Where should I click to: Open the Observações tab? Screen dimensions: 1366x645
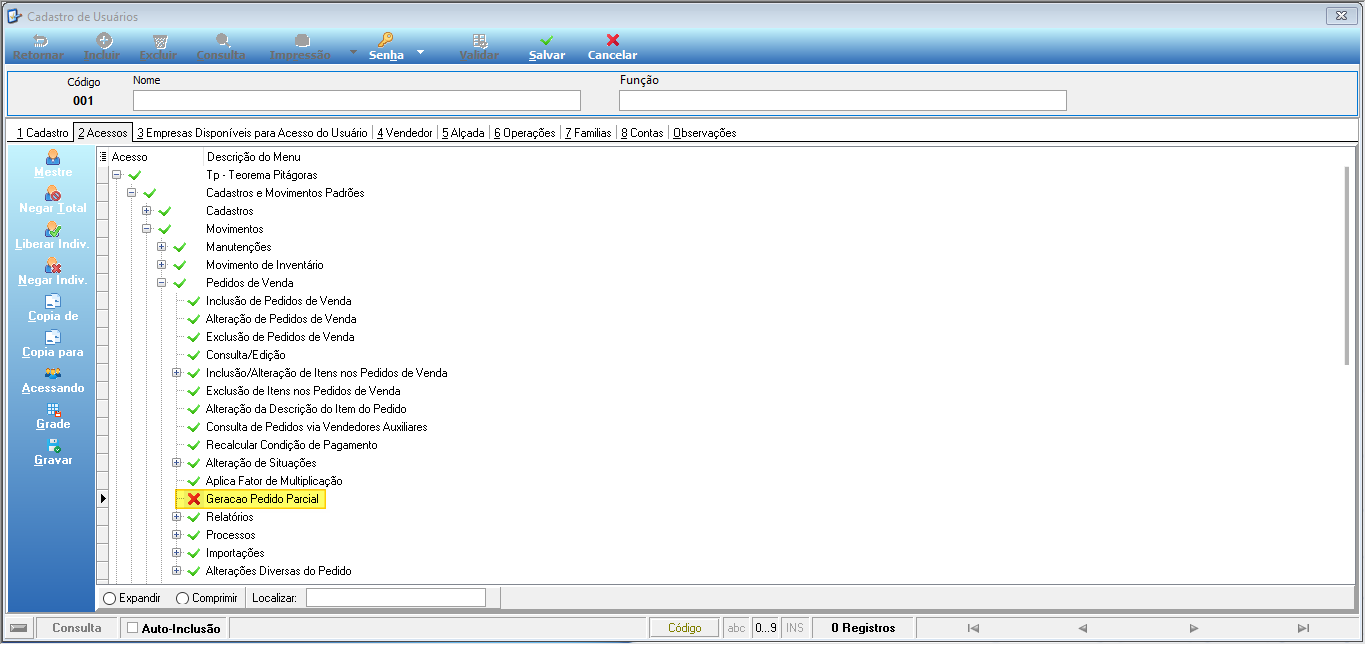pyautogui.click(x=704, y=133)
